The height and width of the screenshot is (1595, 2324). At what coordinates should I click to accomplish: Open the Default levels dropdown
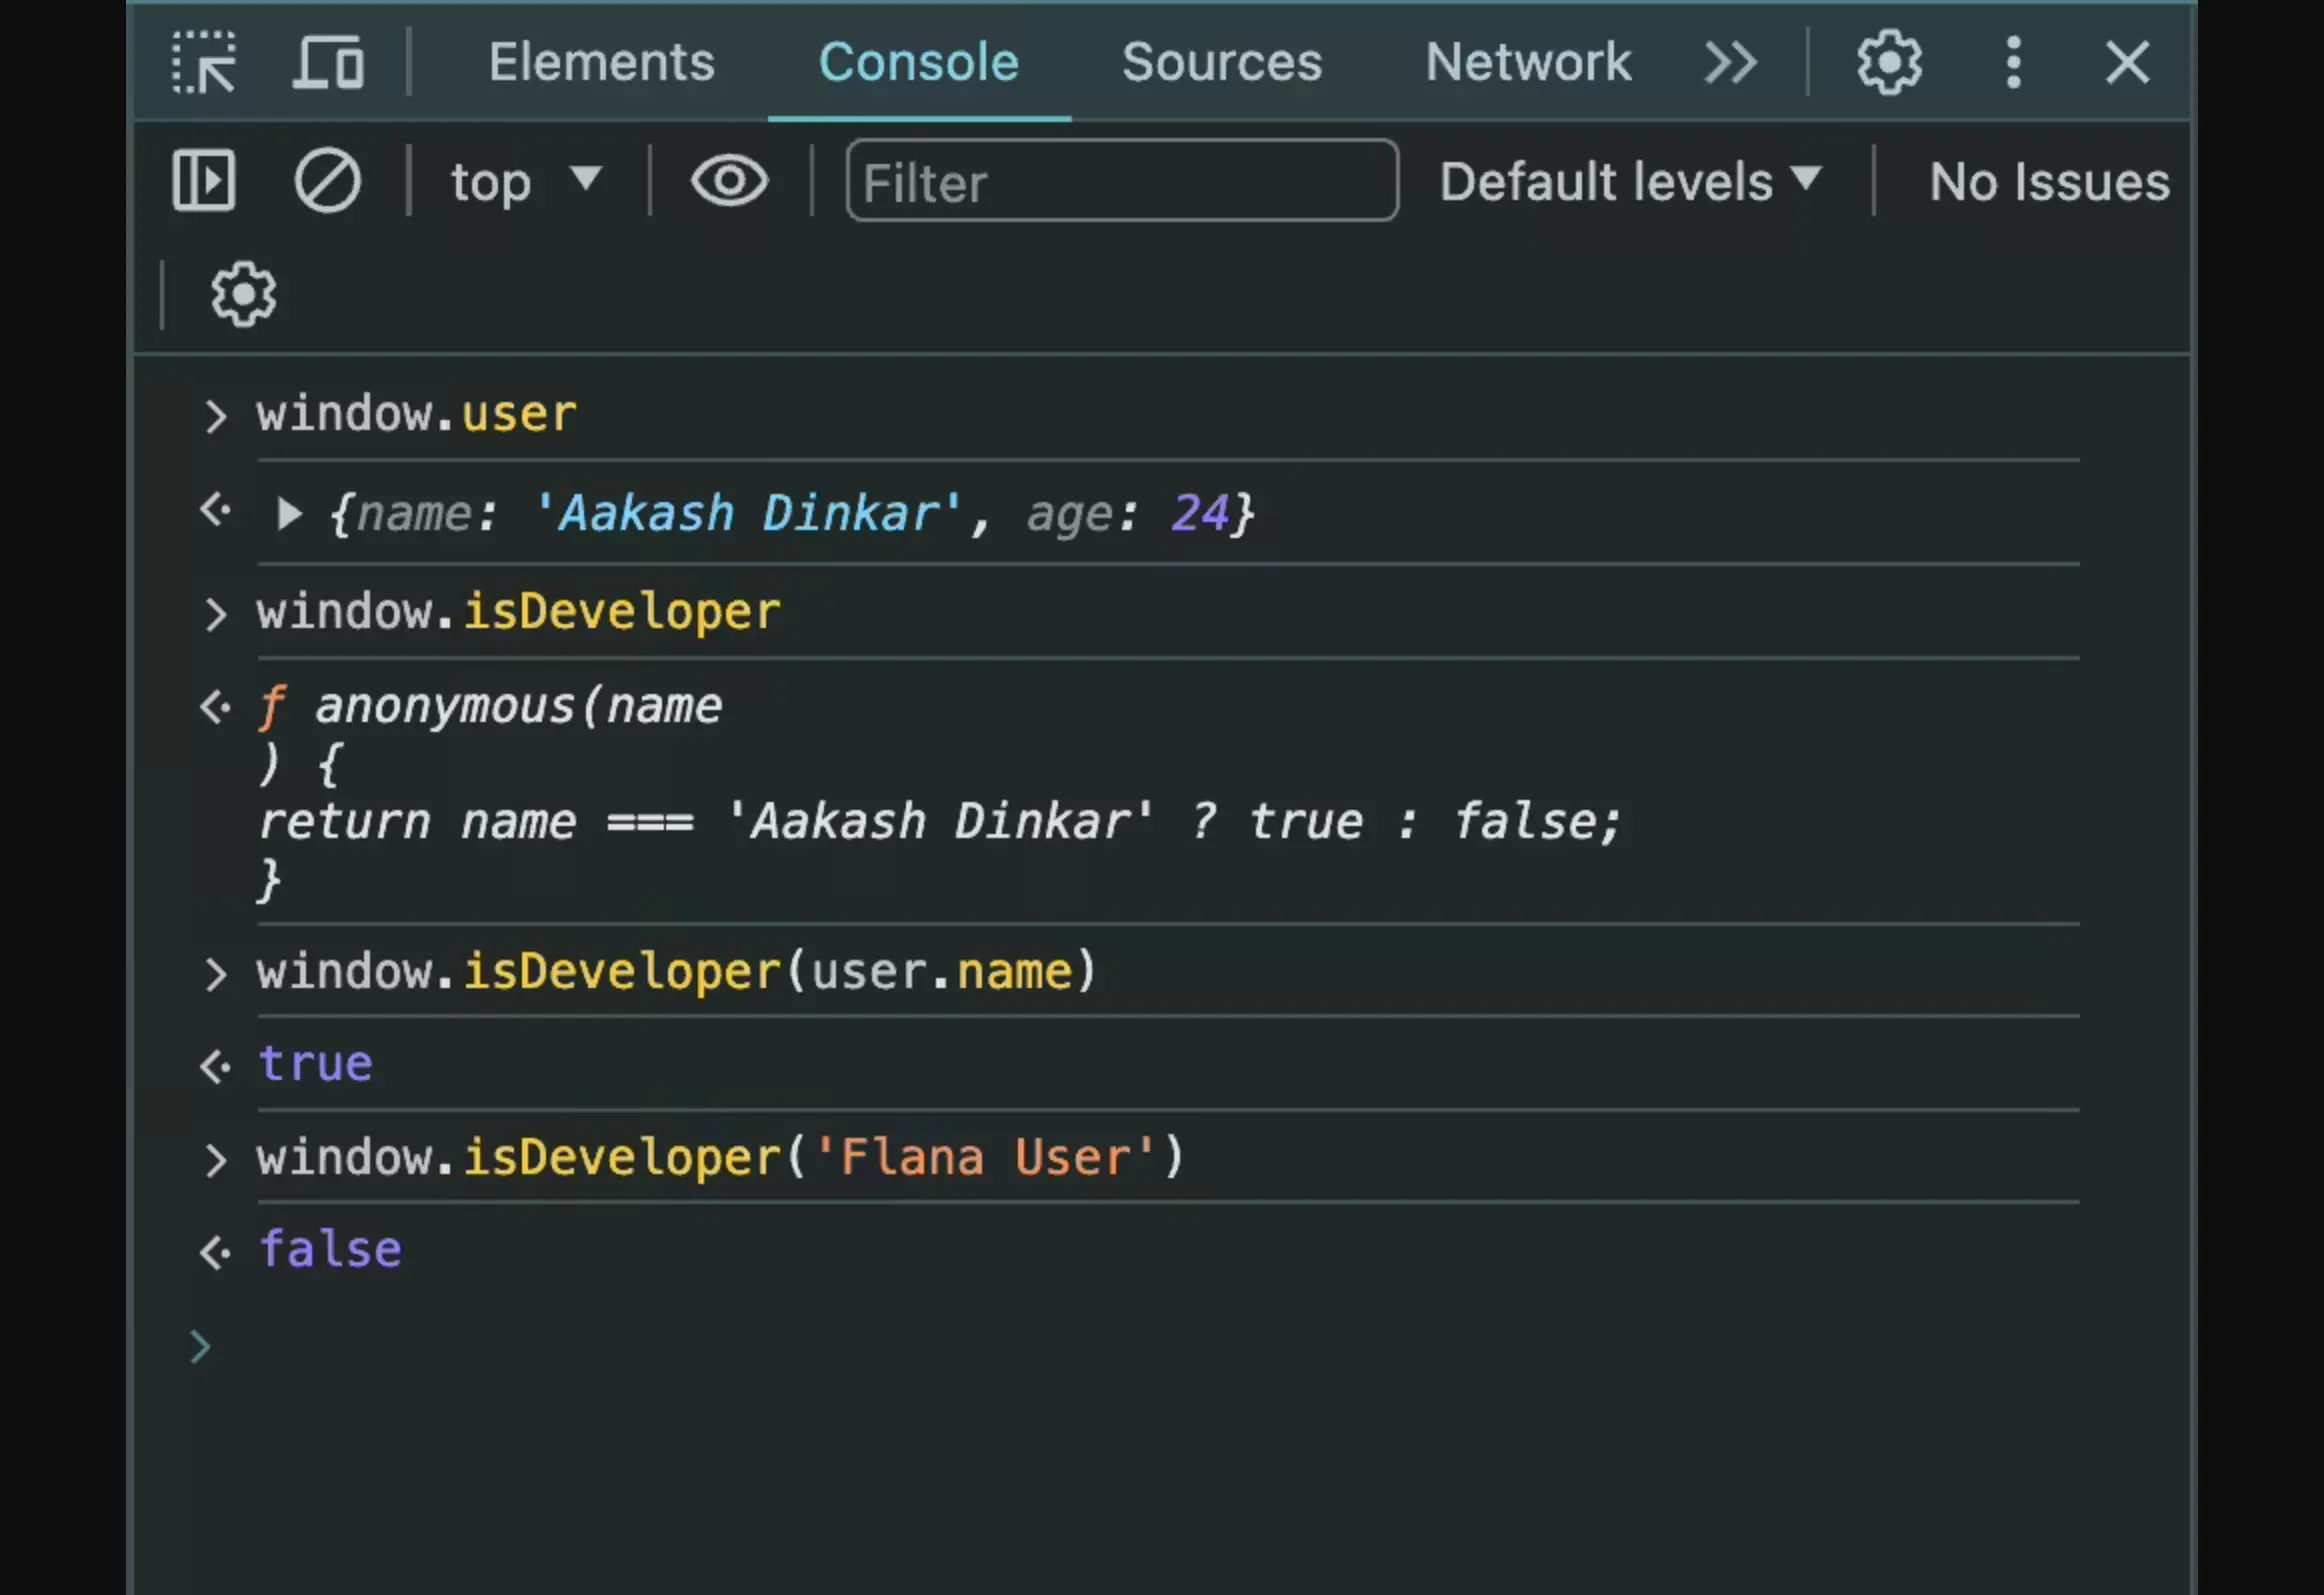coord(1630,182)
